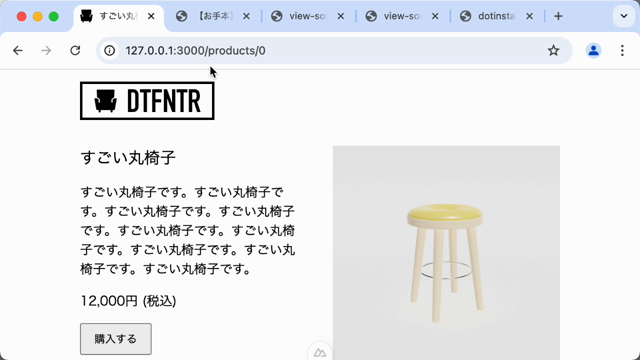640x360 pixels.
Task: Click the green window zoom button
Action: [53, 16]
